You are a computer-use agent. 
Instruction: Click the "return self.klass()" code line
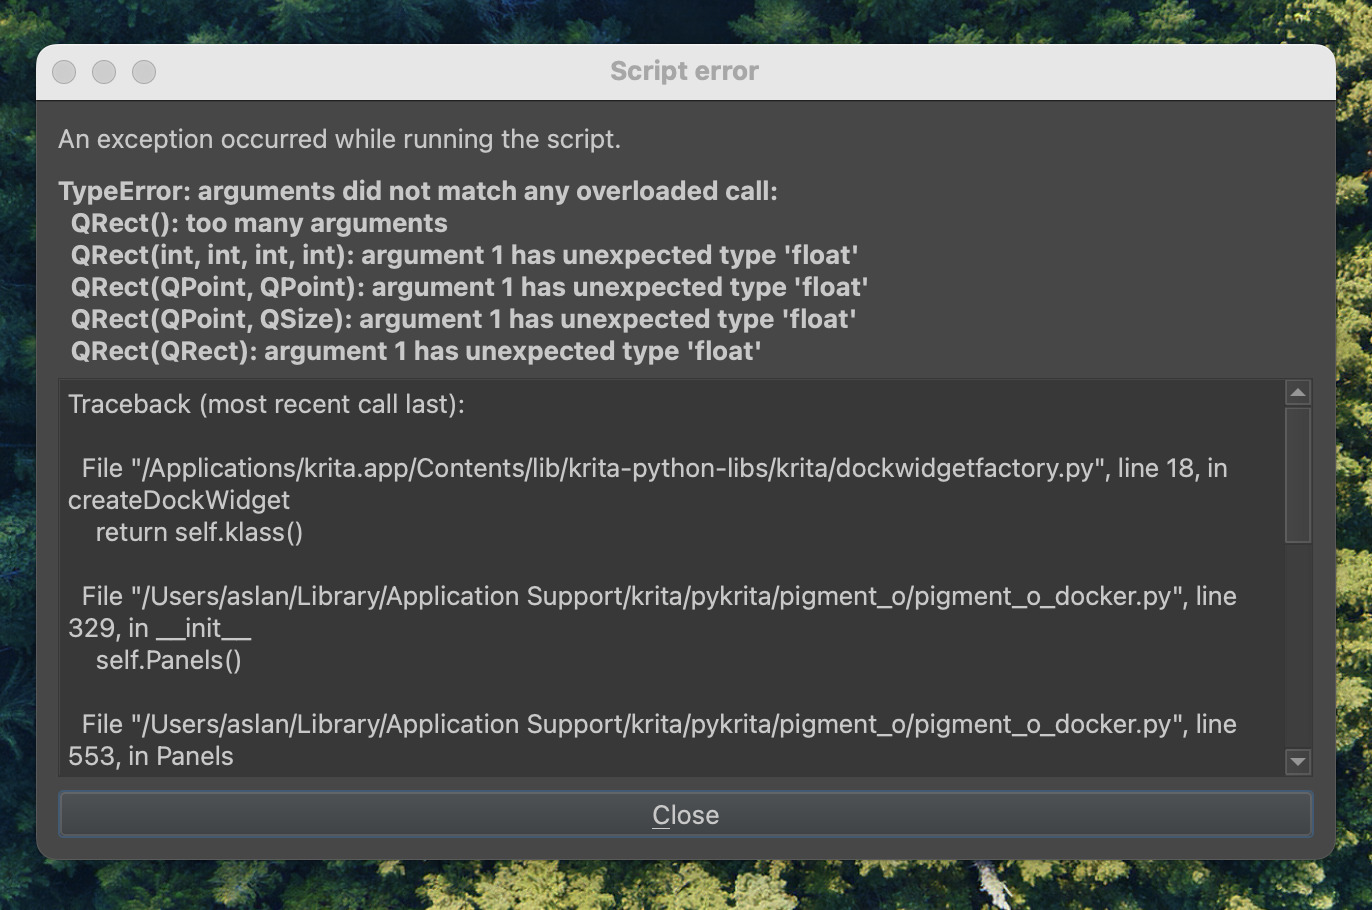[199, 532]
